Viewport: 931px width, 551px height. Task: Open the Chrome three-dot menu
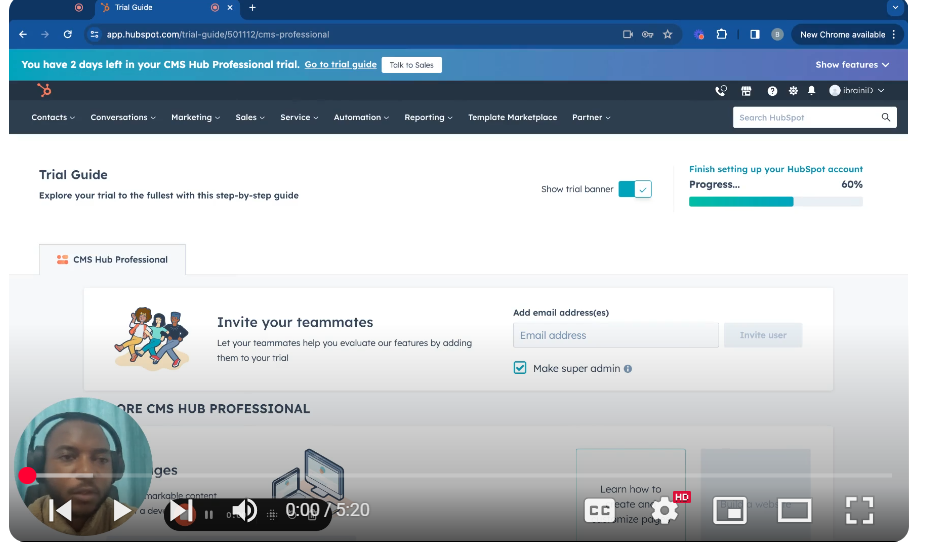pyautogui.click(x=894, y=34)
